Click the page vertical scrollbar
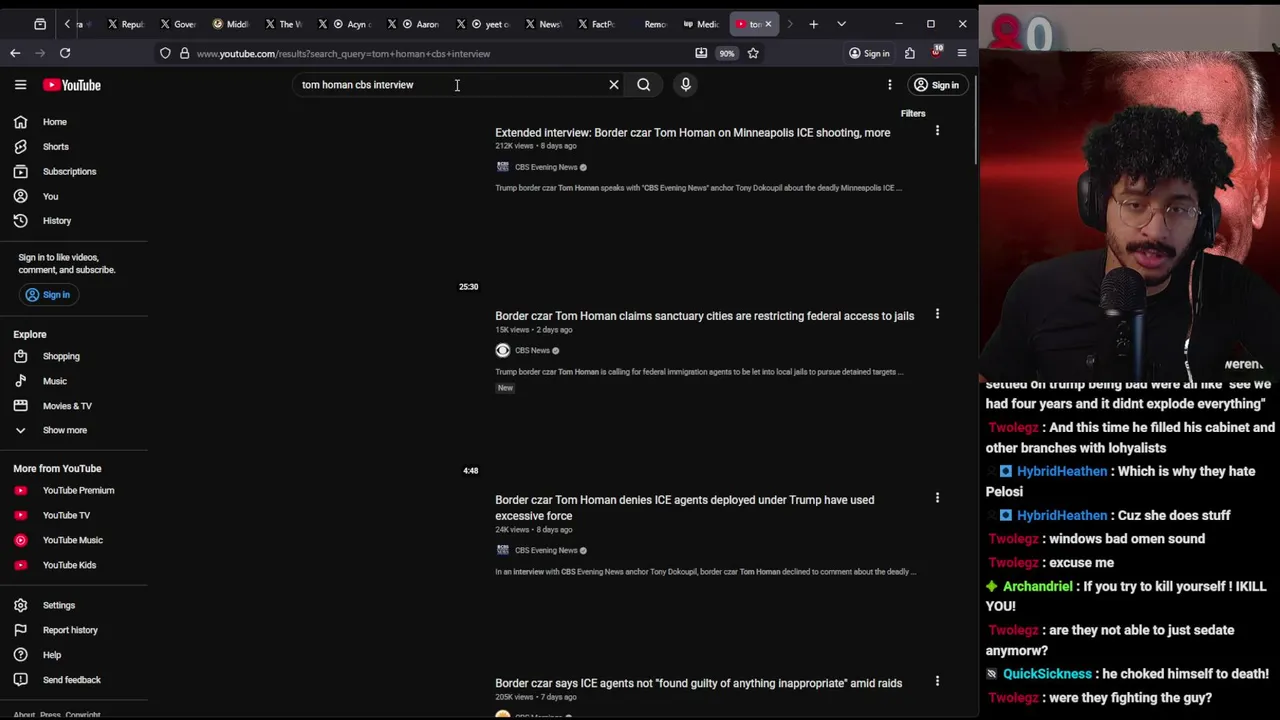The height and width of the screenshot is (720, 1280). (975, 120)
